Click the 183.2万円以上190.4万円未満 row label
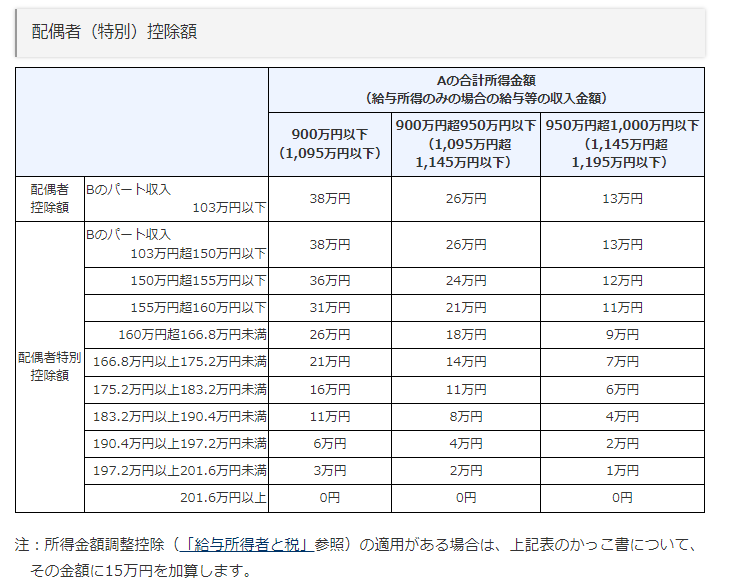Image resolution: width=732 pixels, height=579 pixels. [x=176, y=417]
